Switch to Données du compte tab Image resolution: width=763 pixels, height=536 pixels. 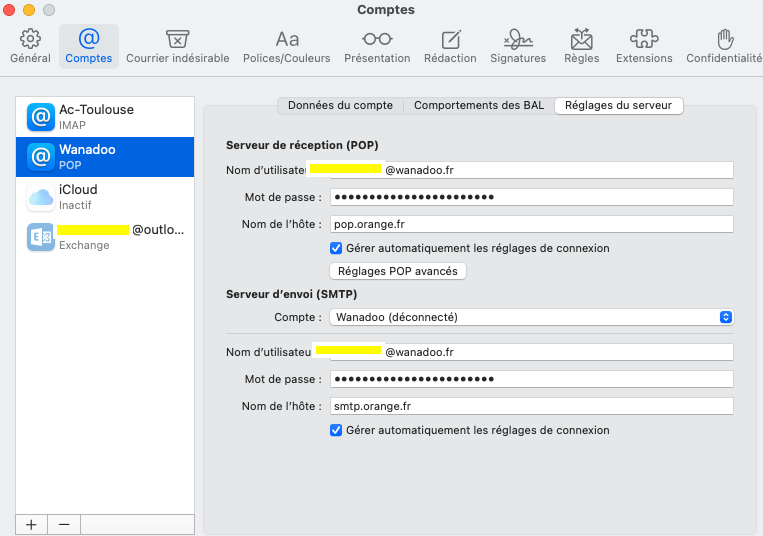(340, 105)
